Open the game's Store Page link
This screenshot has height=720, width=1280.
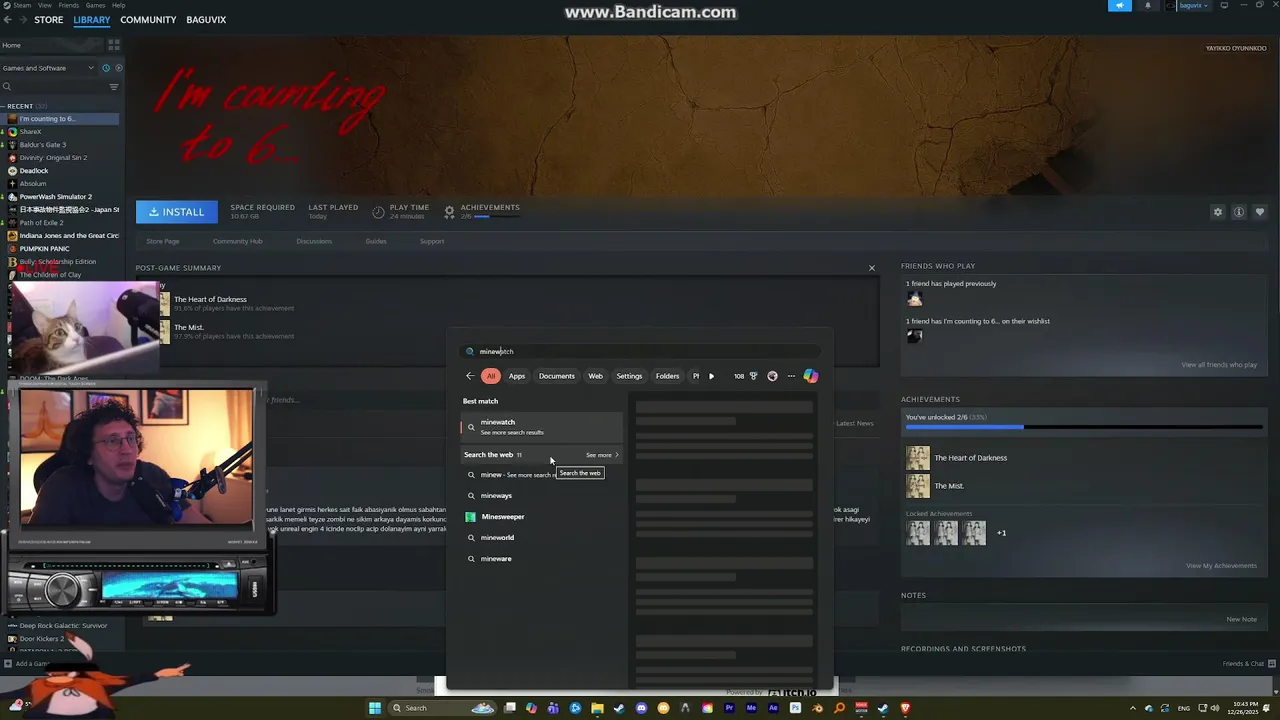click(x=163, y=241)
